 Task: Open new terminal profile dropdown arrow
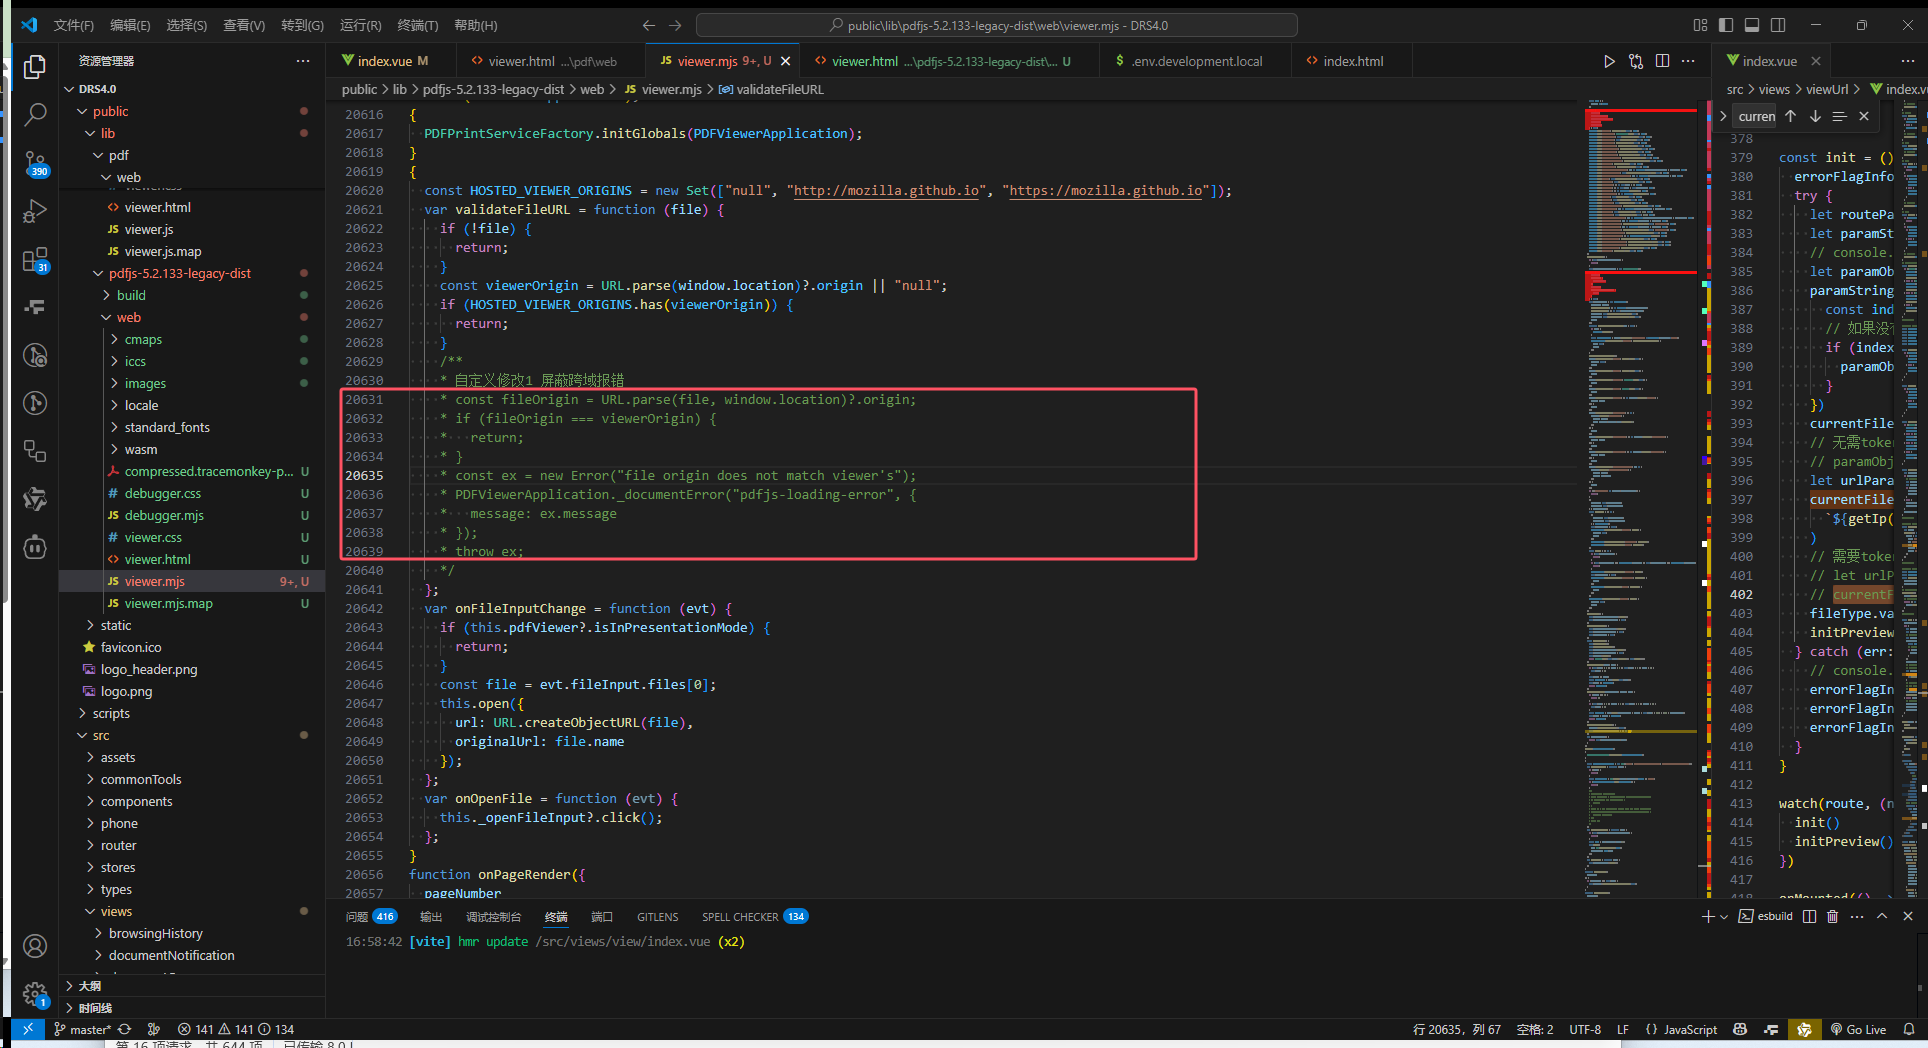click(1724, 916)
